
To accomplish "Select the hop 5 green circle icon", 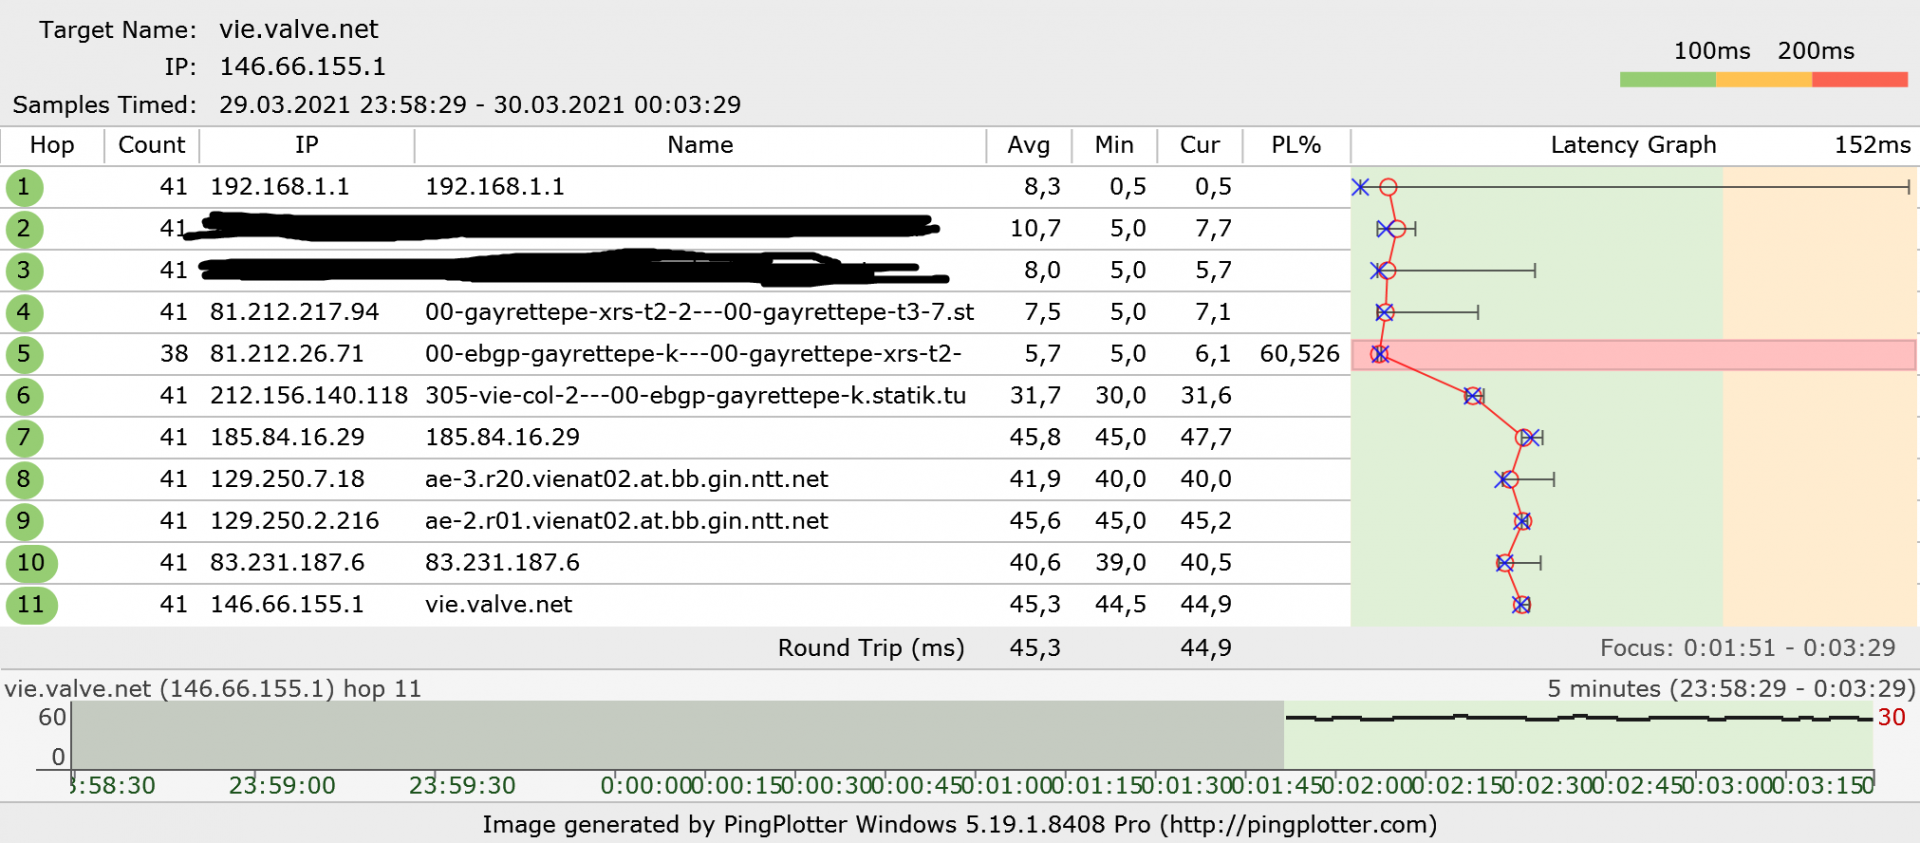I will [24, 354].
